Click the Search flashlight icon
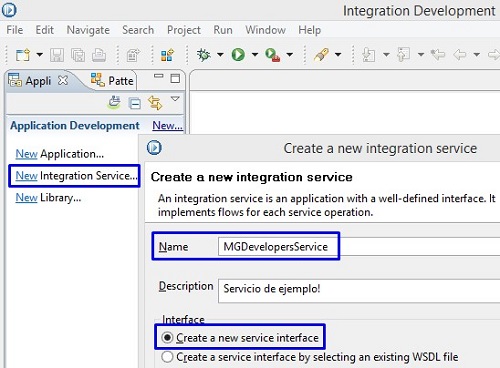 point(321,55)
